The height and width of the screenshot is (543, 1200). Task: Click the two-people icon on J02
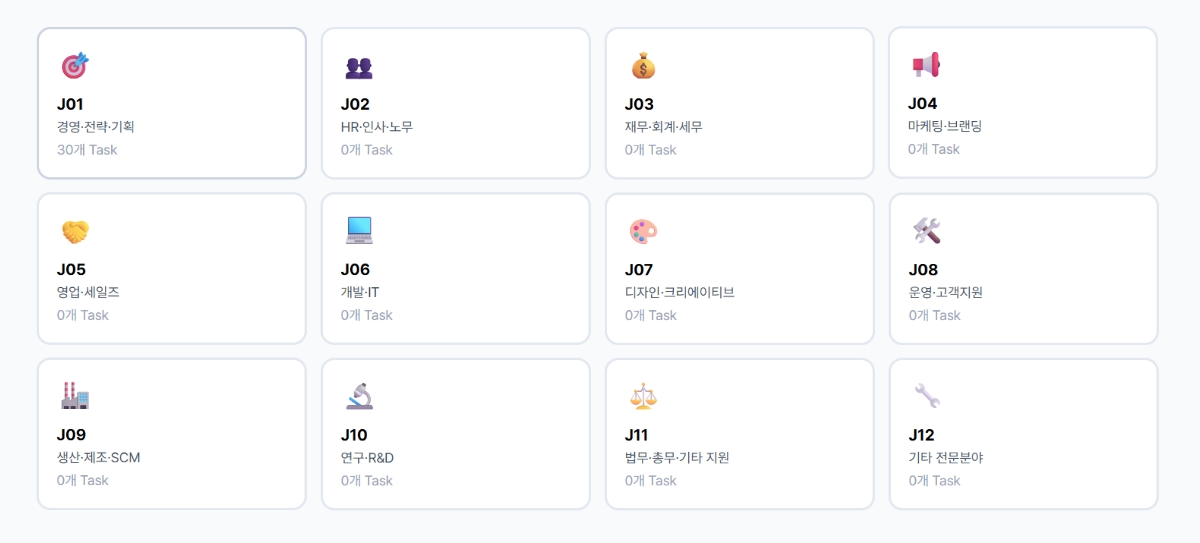click(x=359, y=67)
